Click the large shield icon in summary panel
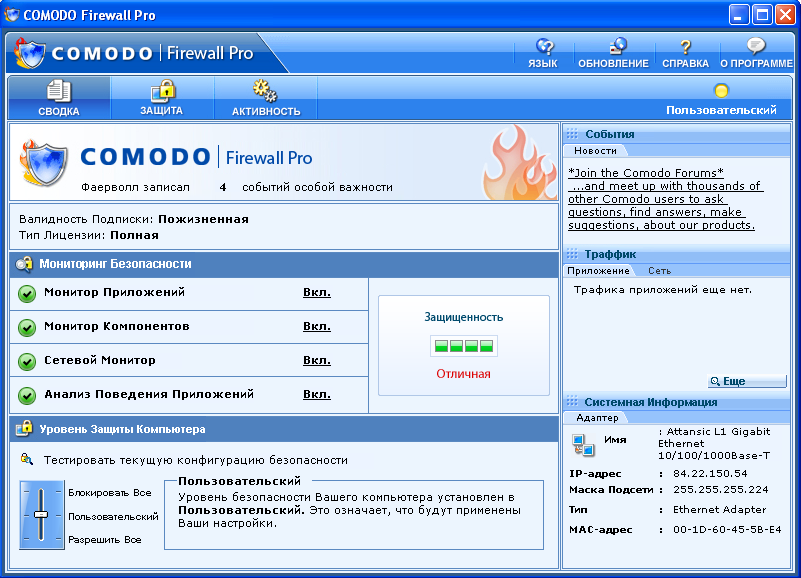Screen dimensions: 801x578 tap(44, 163)
